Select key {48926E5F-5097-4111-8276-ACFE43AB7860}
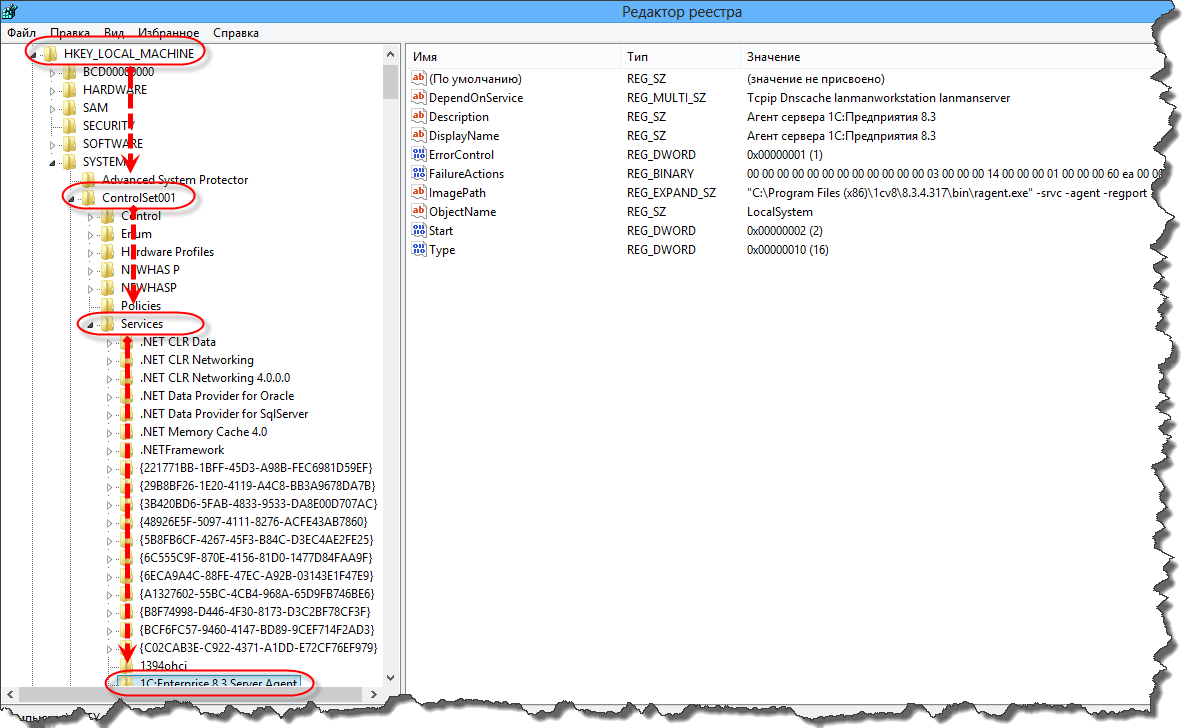This screenshot has height=728, width=1182. [x=254, y=522]
